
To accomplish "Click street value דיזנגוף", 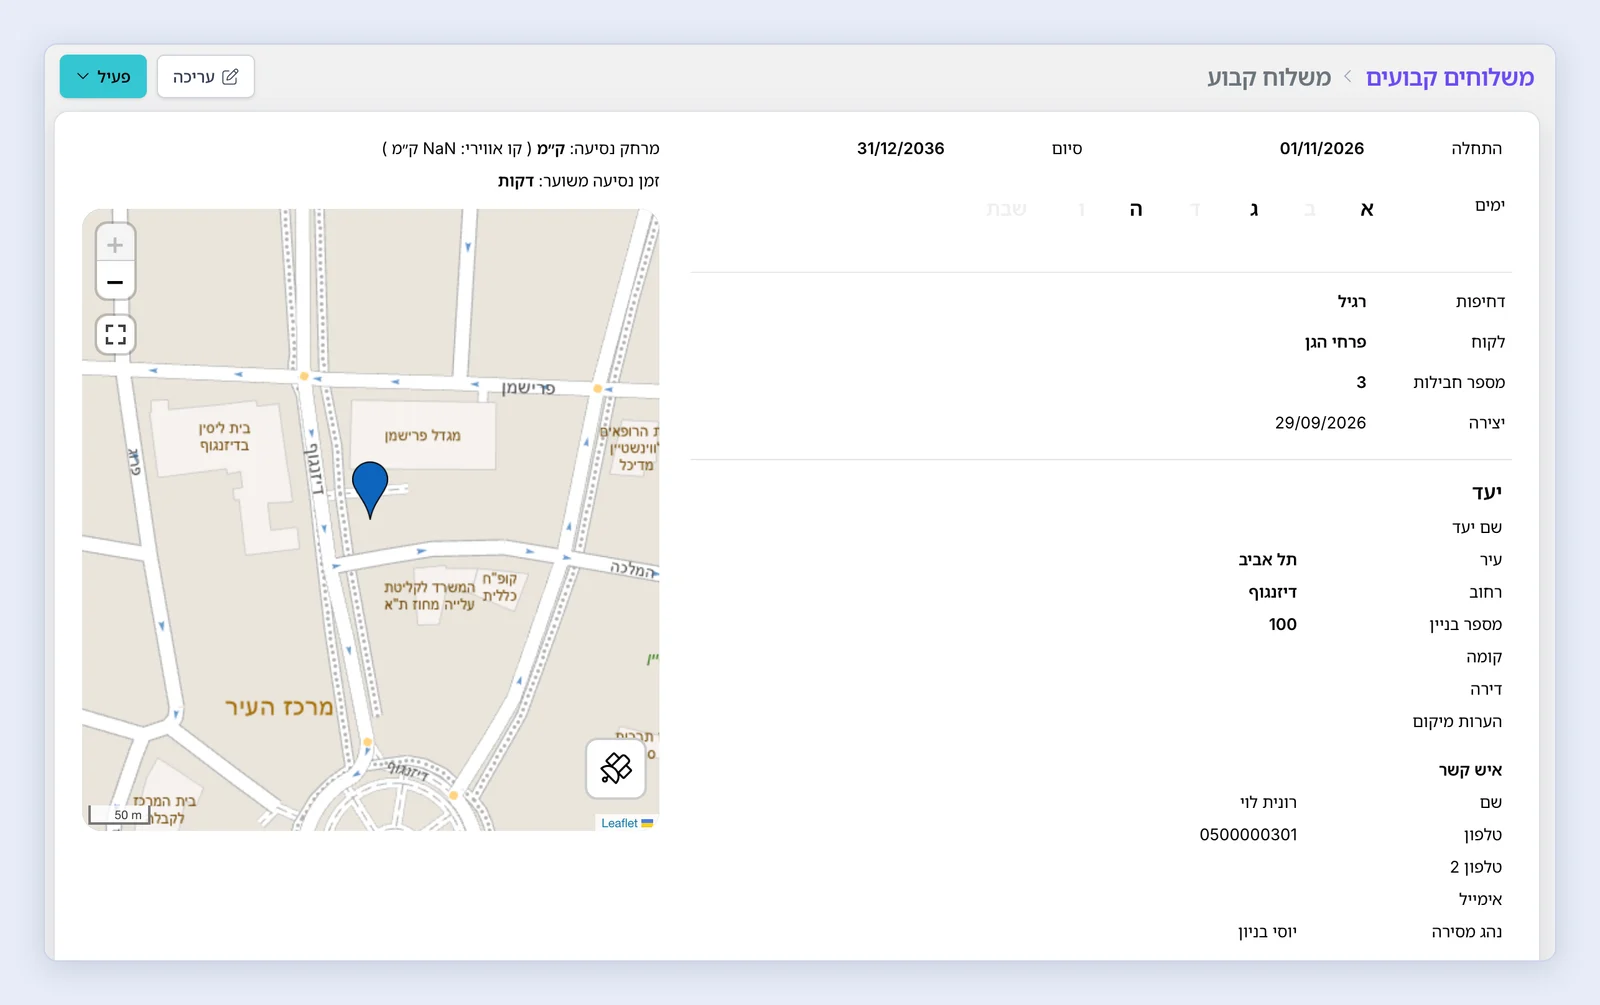I will pos(1272,592).
